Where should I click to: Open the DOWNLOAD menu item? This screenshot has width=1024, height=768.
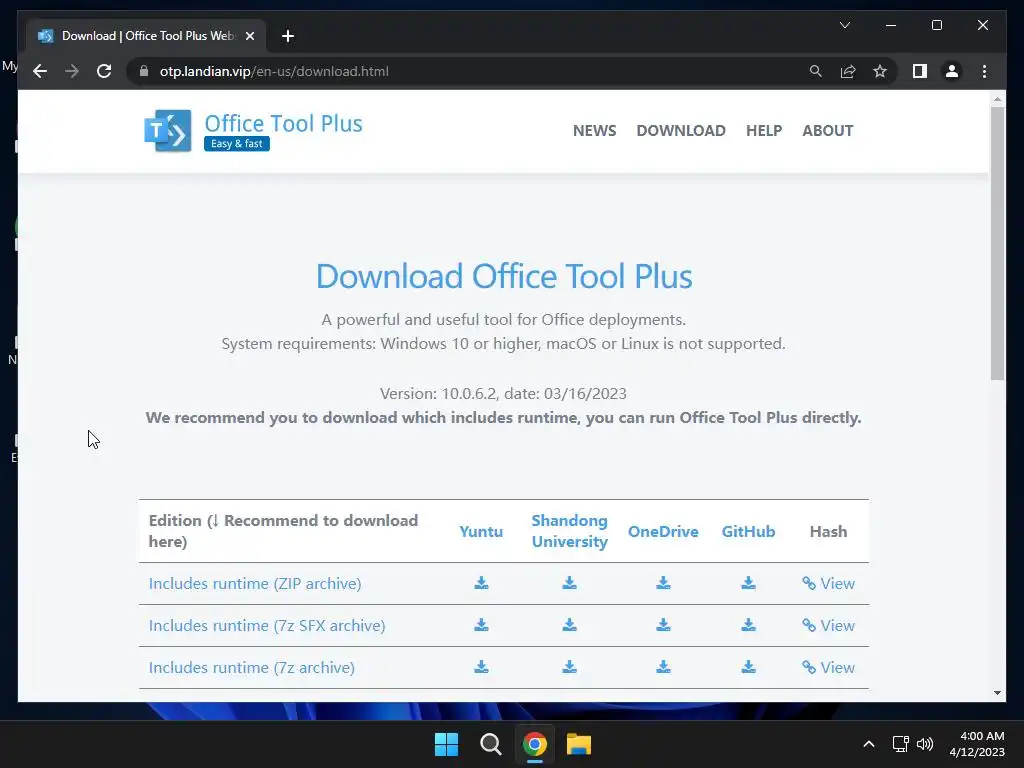point(680,131)
